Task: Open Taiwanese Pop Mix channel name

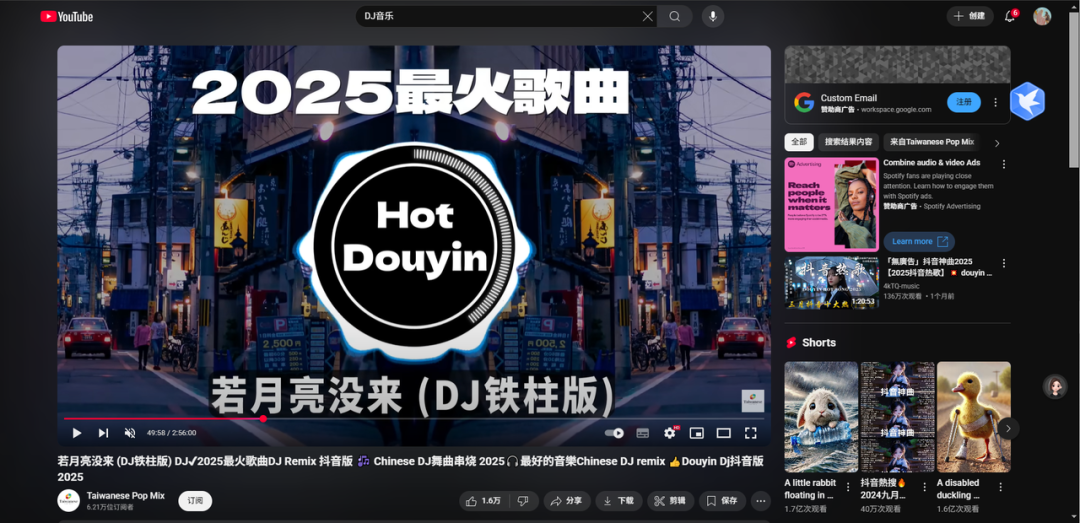Action: pos(126,495)
